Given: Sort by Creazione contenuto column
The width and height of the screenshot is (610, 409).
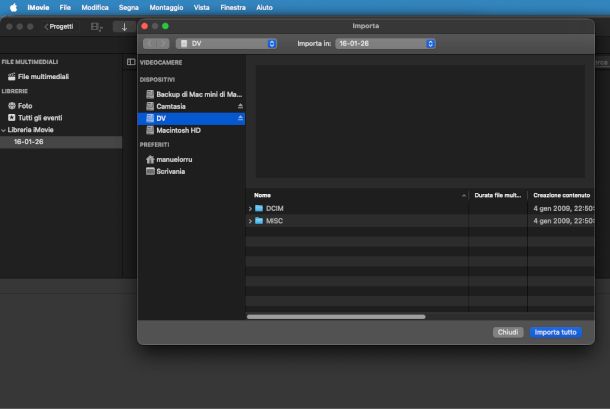Looking at the screenshot, I should tap(561, 195).
